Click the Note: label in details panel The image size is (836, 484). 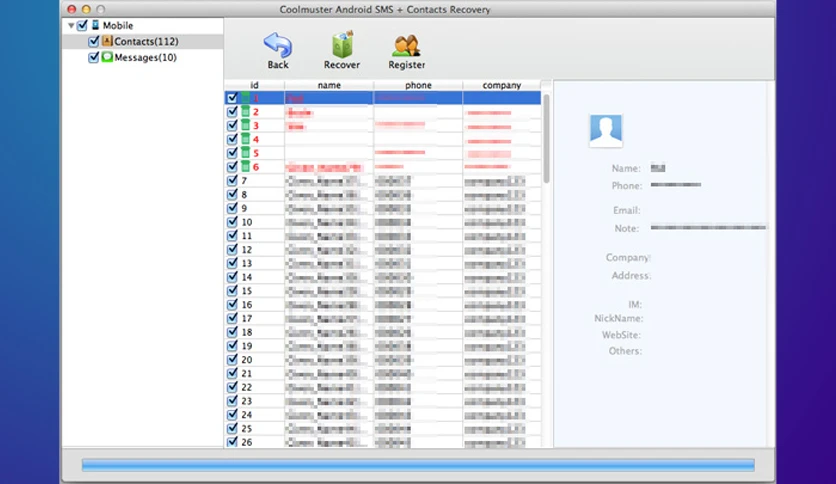pos(626,228)
